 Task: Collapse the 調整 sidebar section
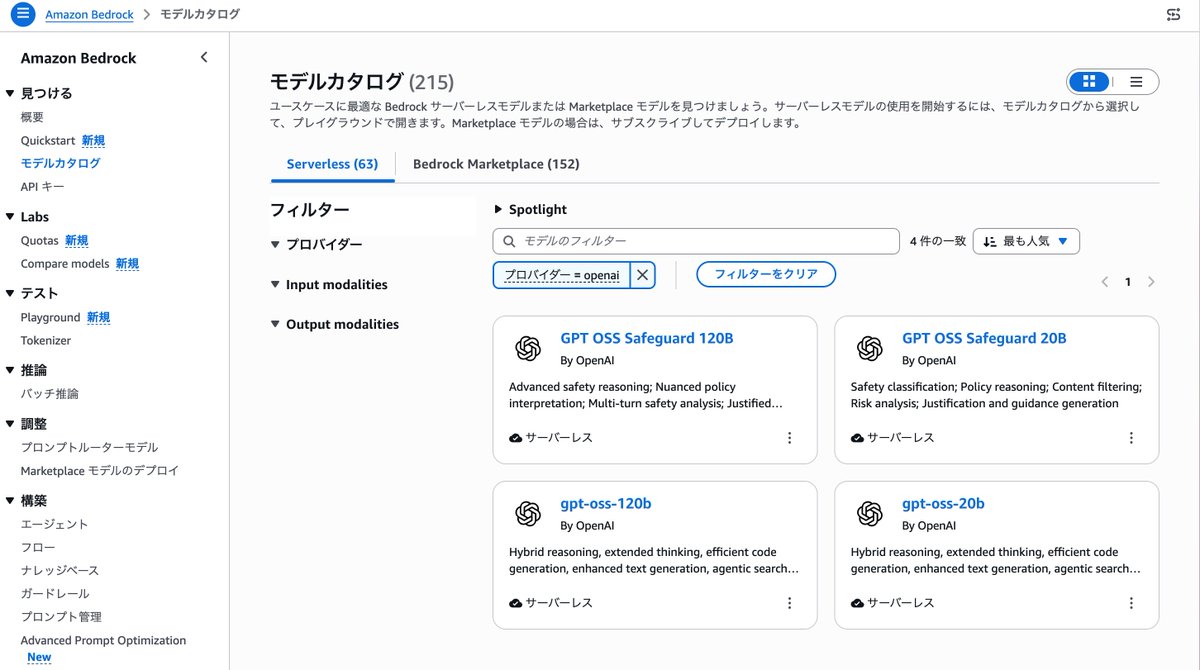click(x=26, y=424)
